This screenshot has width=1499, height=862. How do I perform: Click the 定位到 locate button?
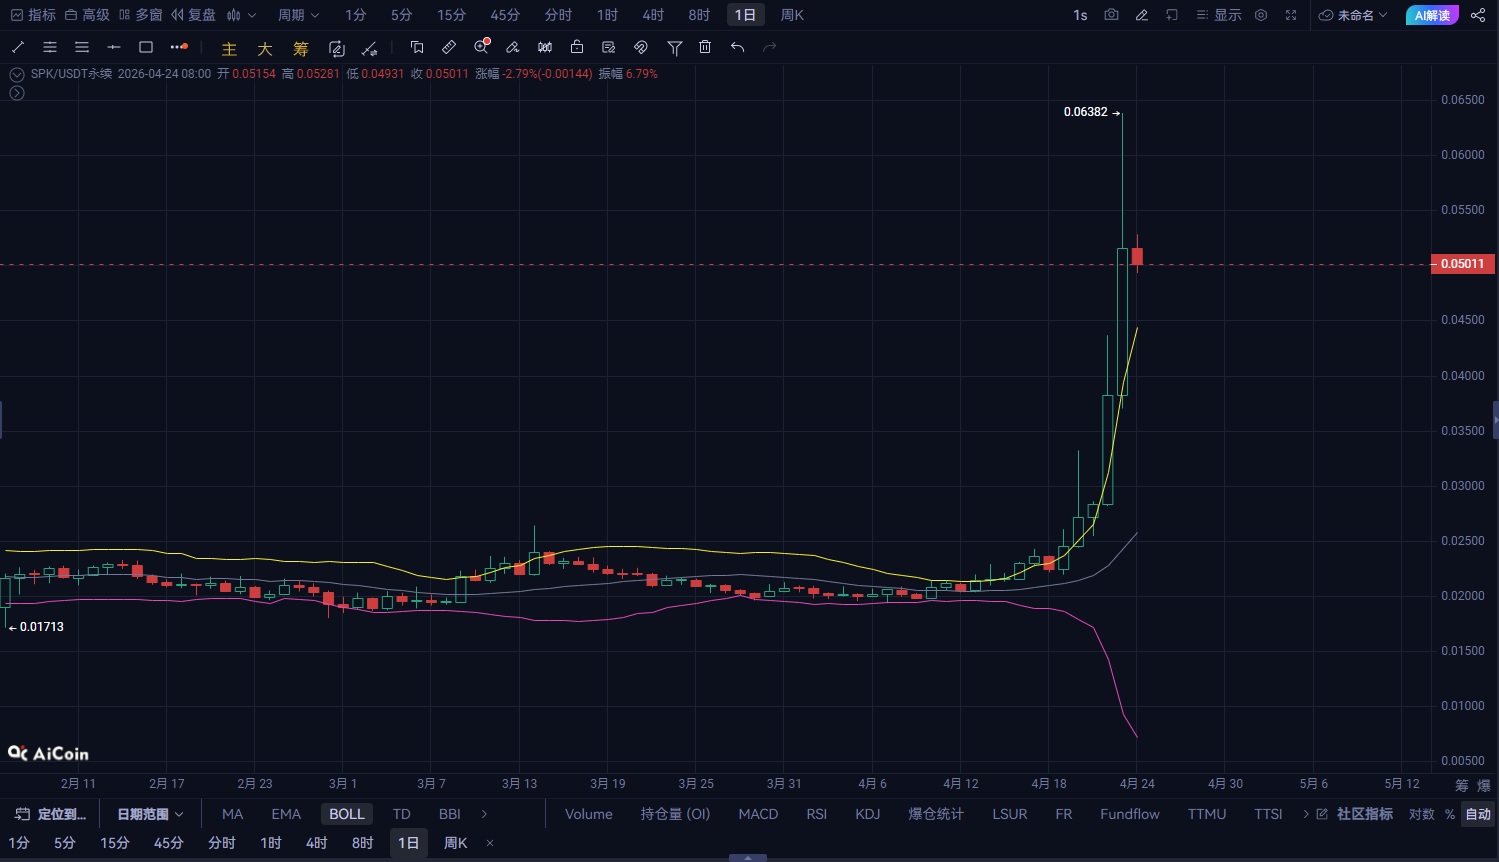tap(51, 814)
